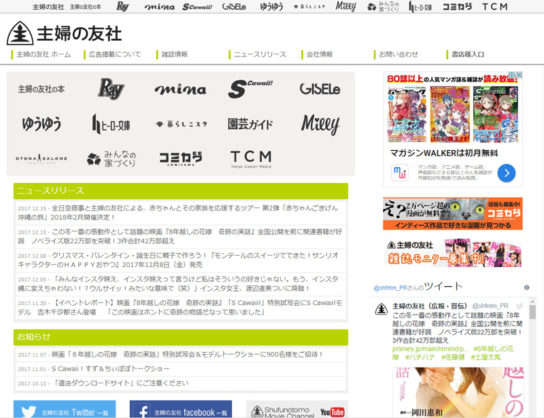The image size is (544, 418).
Task: Open the イベントレポート news item
Action: (180, 307)
